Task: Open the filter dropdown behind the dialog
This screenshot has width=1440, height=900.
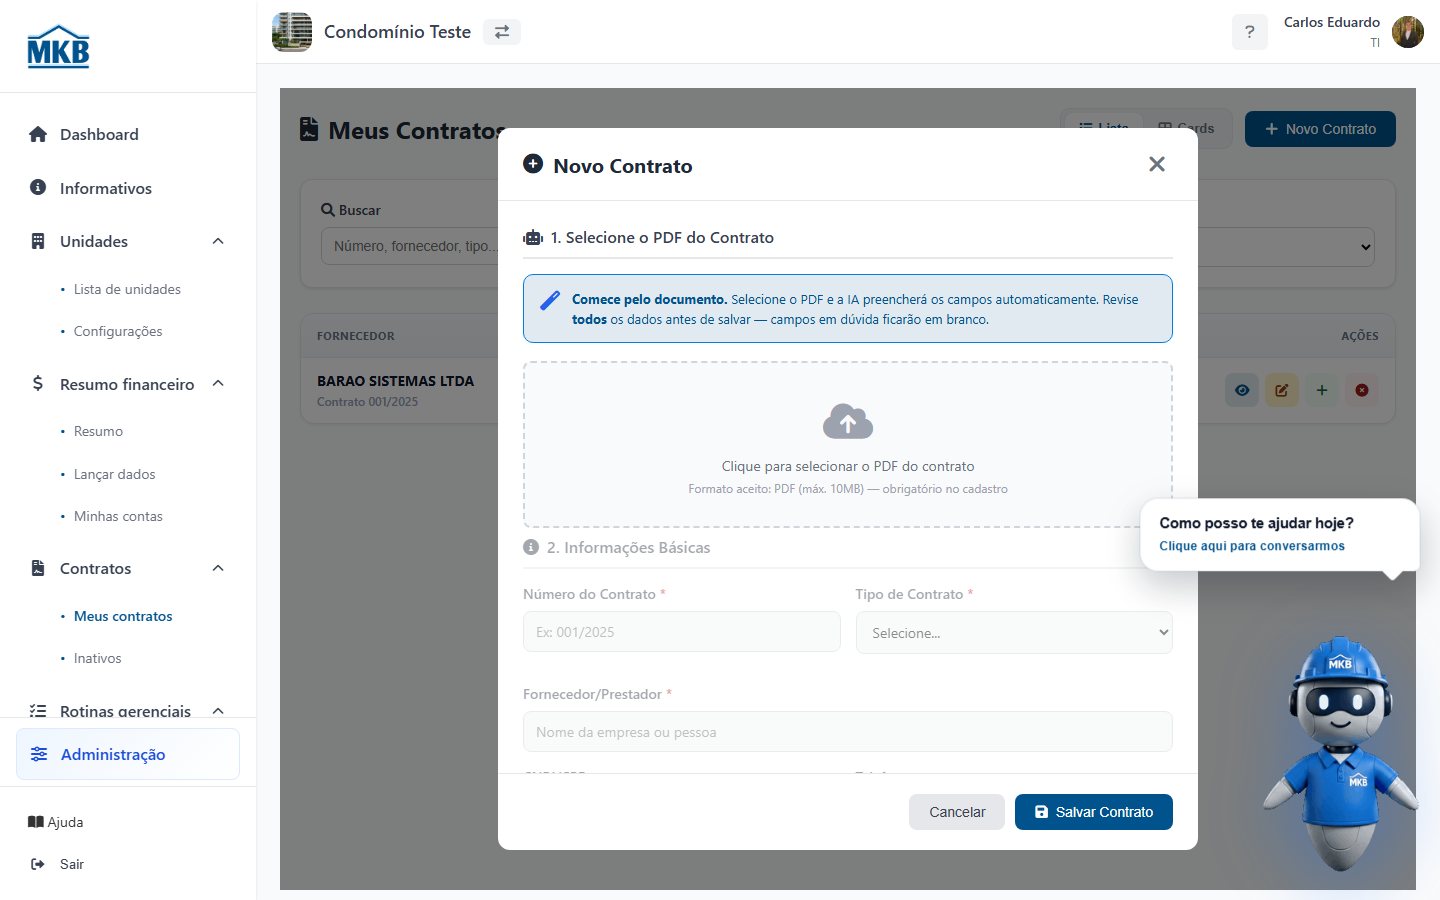Action: point(1286,247)
